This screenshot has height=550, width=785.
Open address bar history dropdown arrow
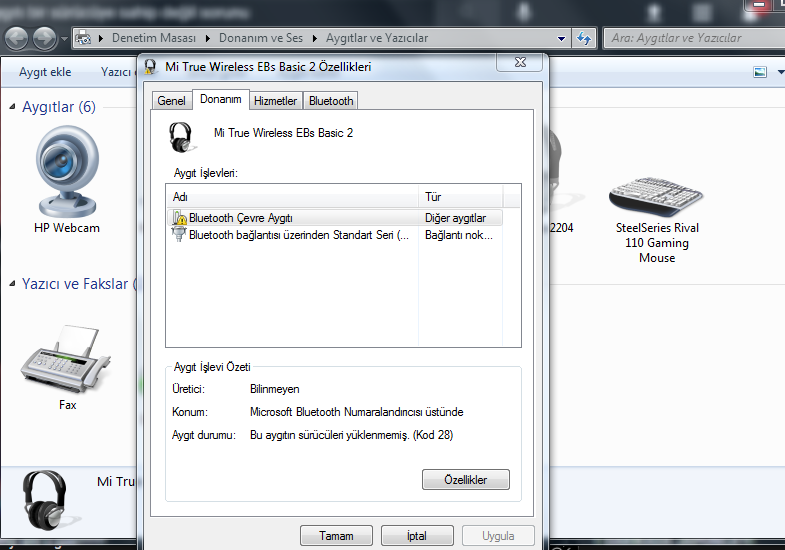tap(561, 39)
